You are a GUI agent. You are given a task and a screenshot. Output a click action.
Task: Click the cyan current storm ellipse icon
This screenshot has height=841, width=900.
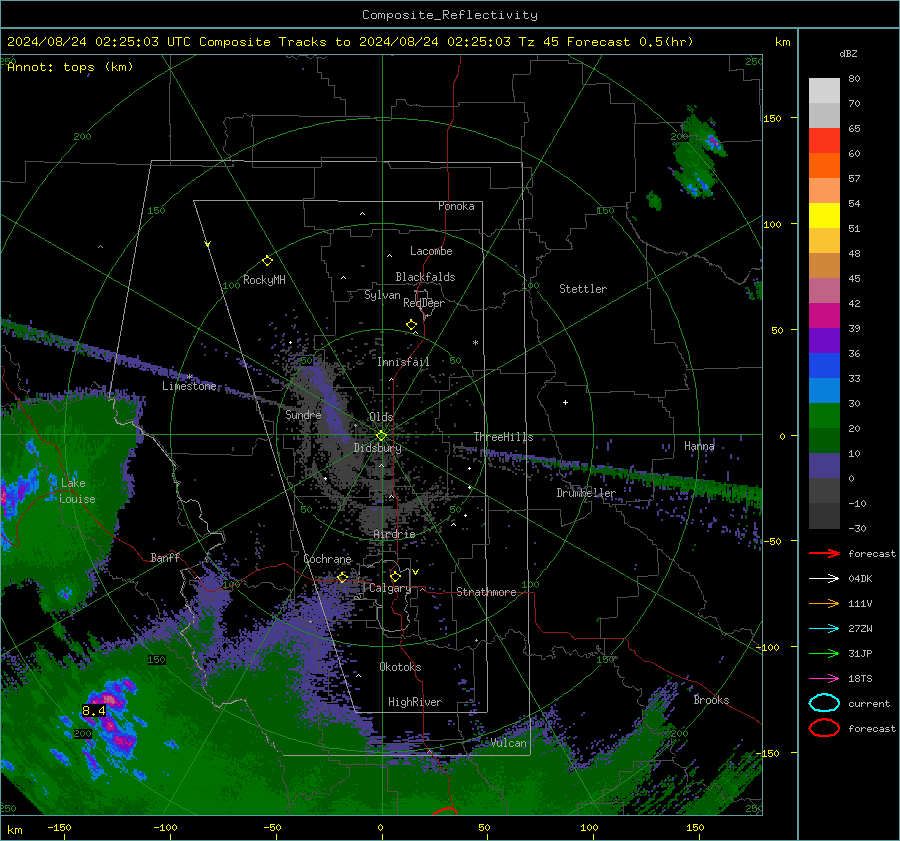(x=824, y=703)
